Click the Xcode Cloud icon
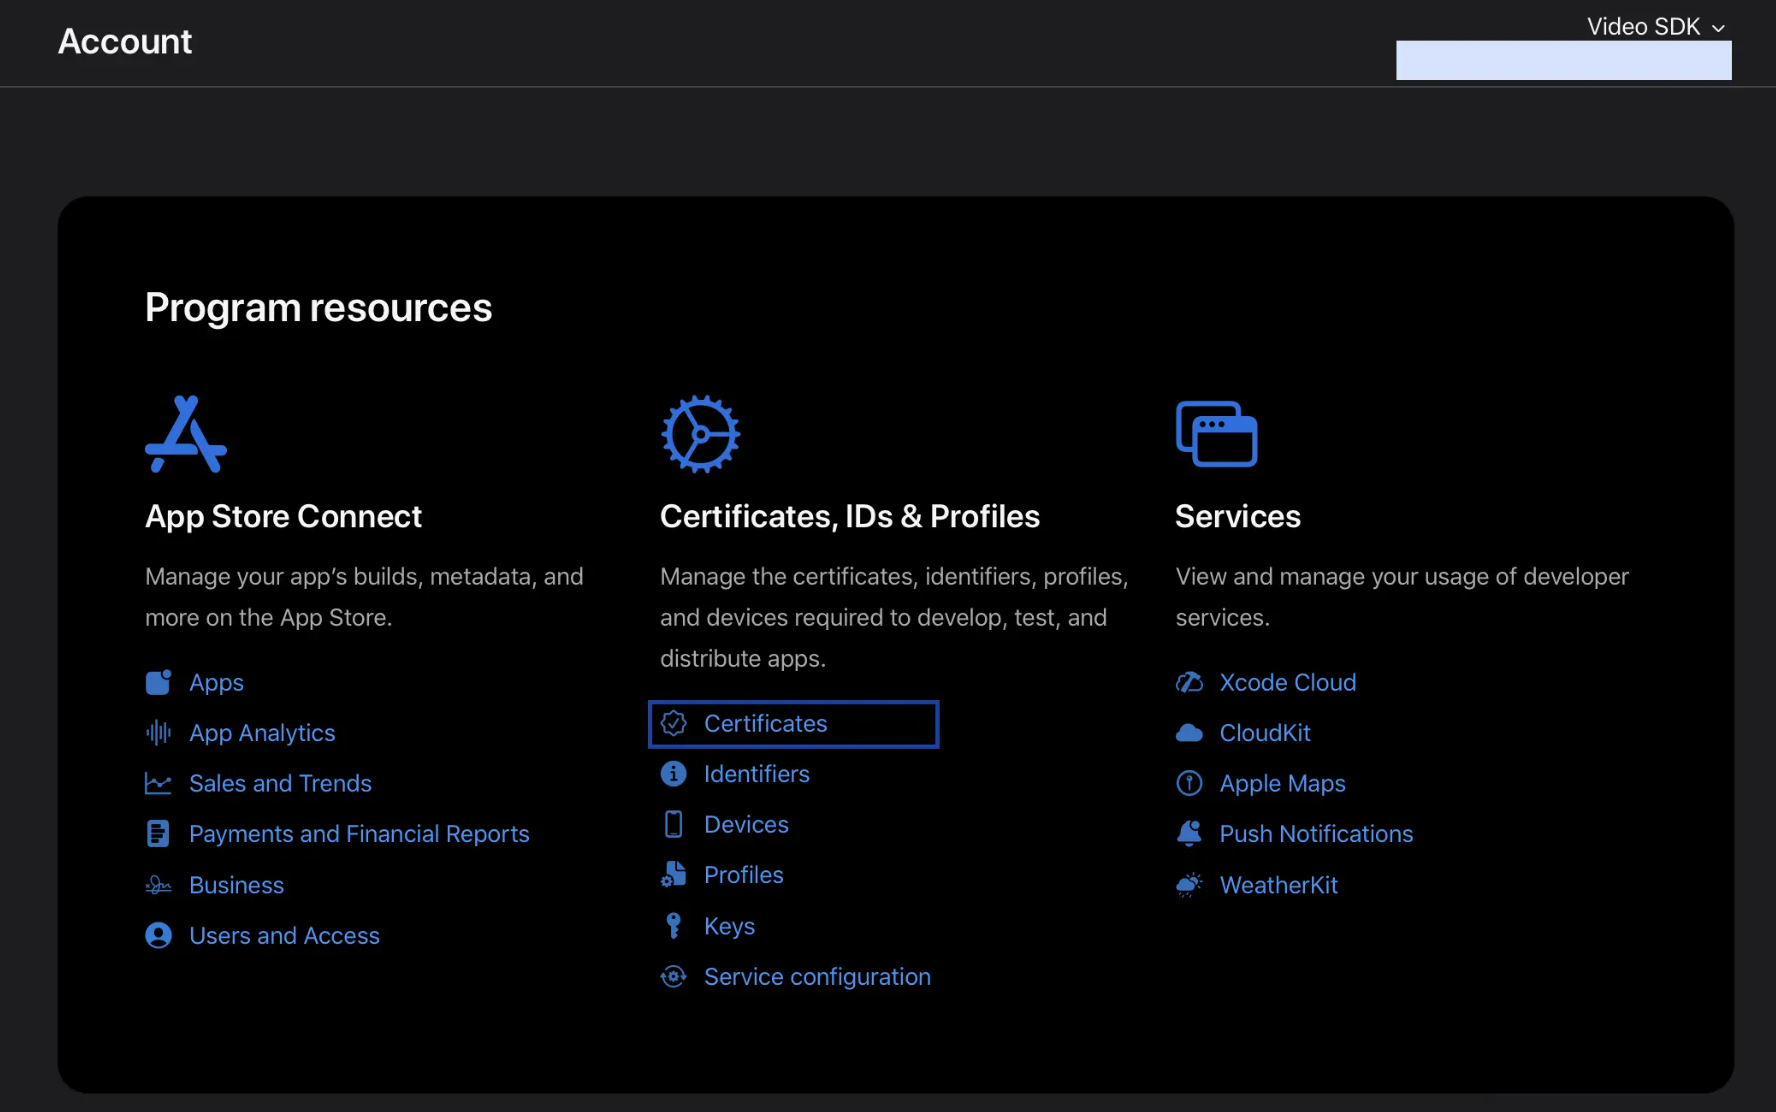This screenshot has height=1112, width=1776. 1189,682
